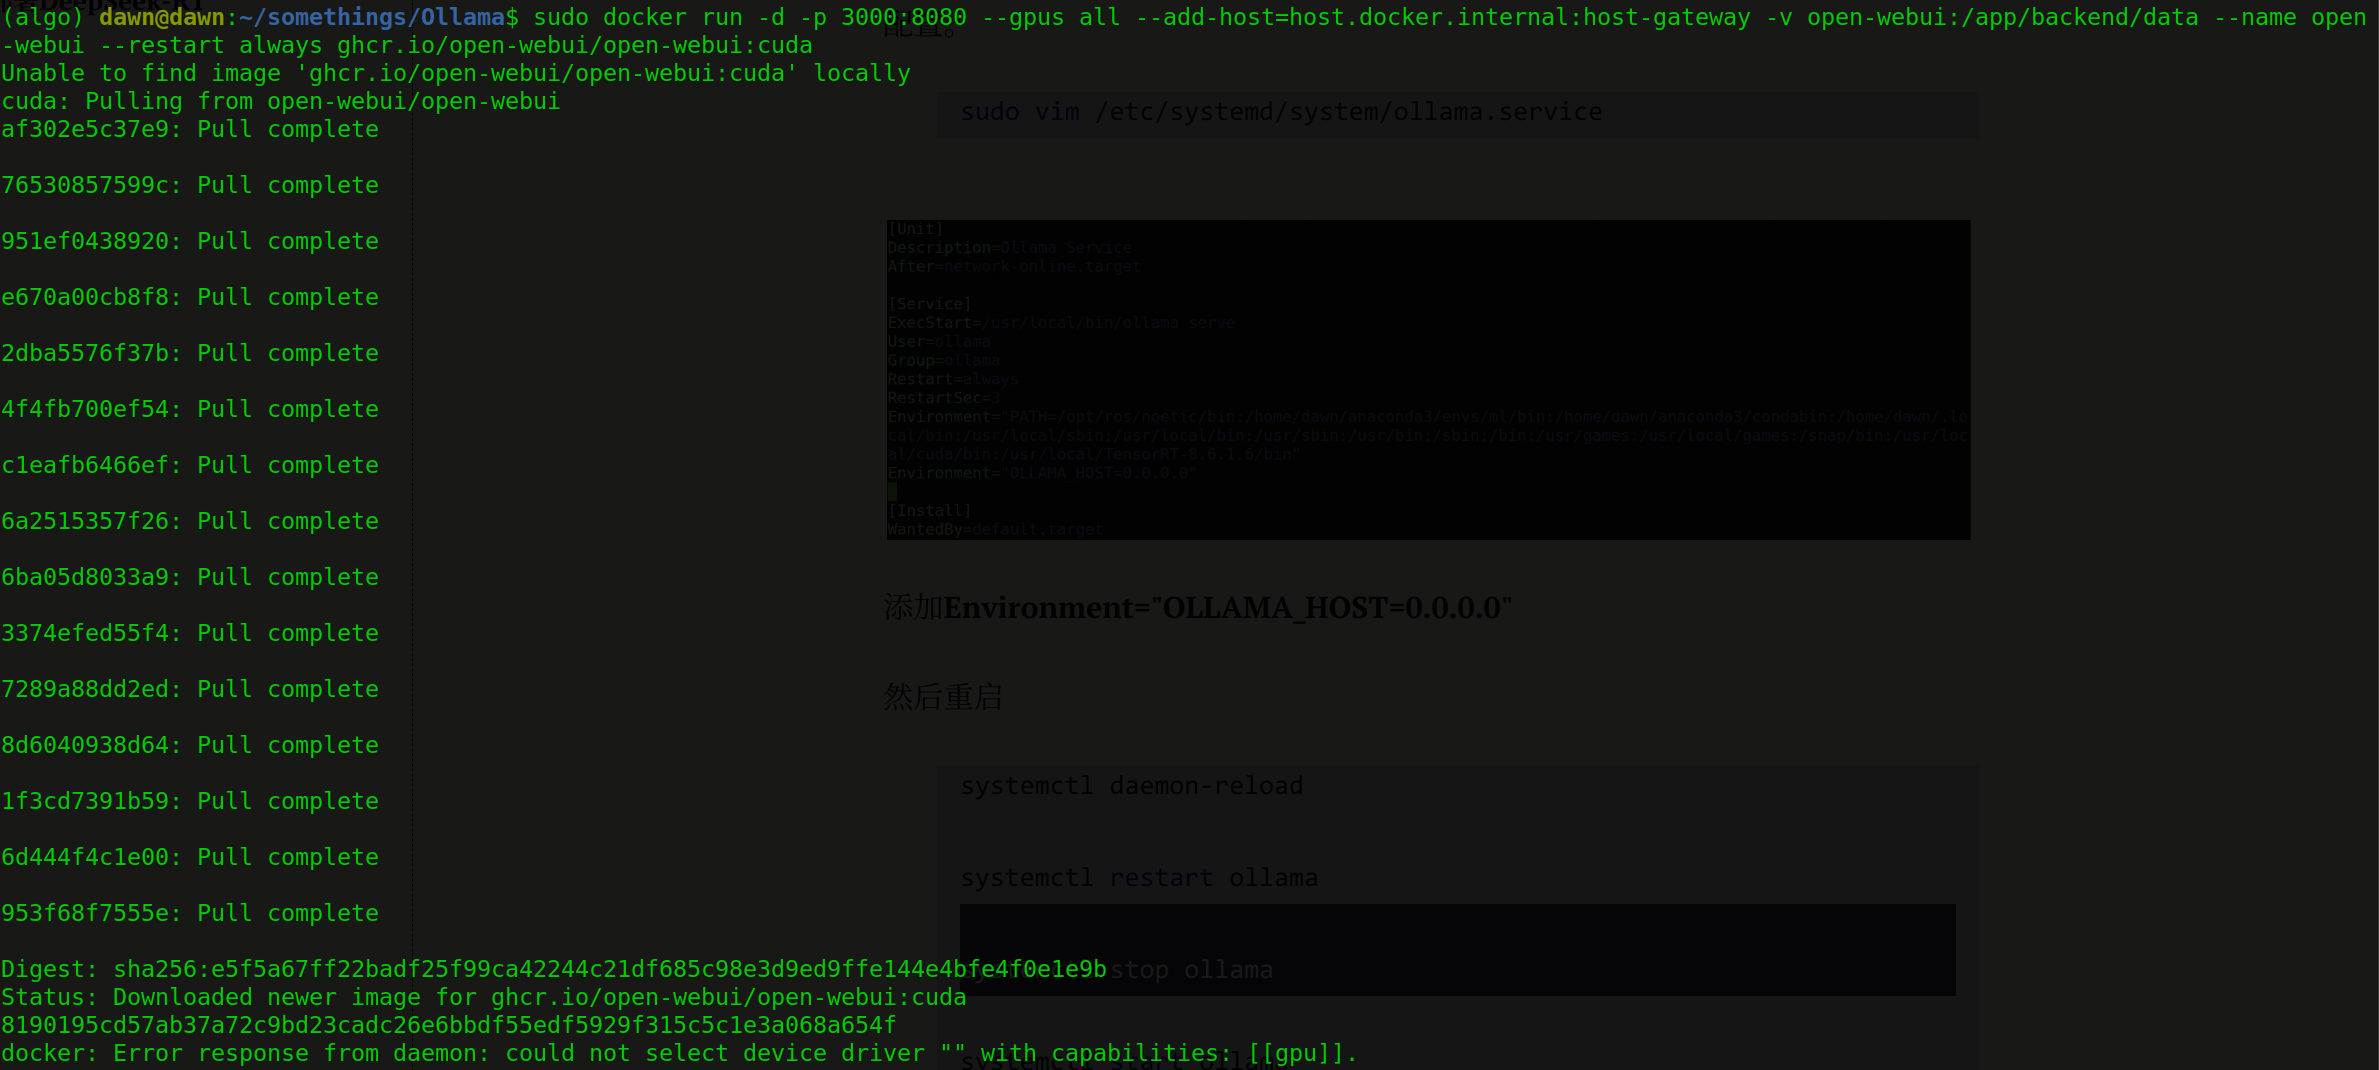
Task: Click the 'Status: Downloaded newer image' line
Action: click(484, 998)
